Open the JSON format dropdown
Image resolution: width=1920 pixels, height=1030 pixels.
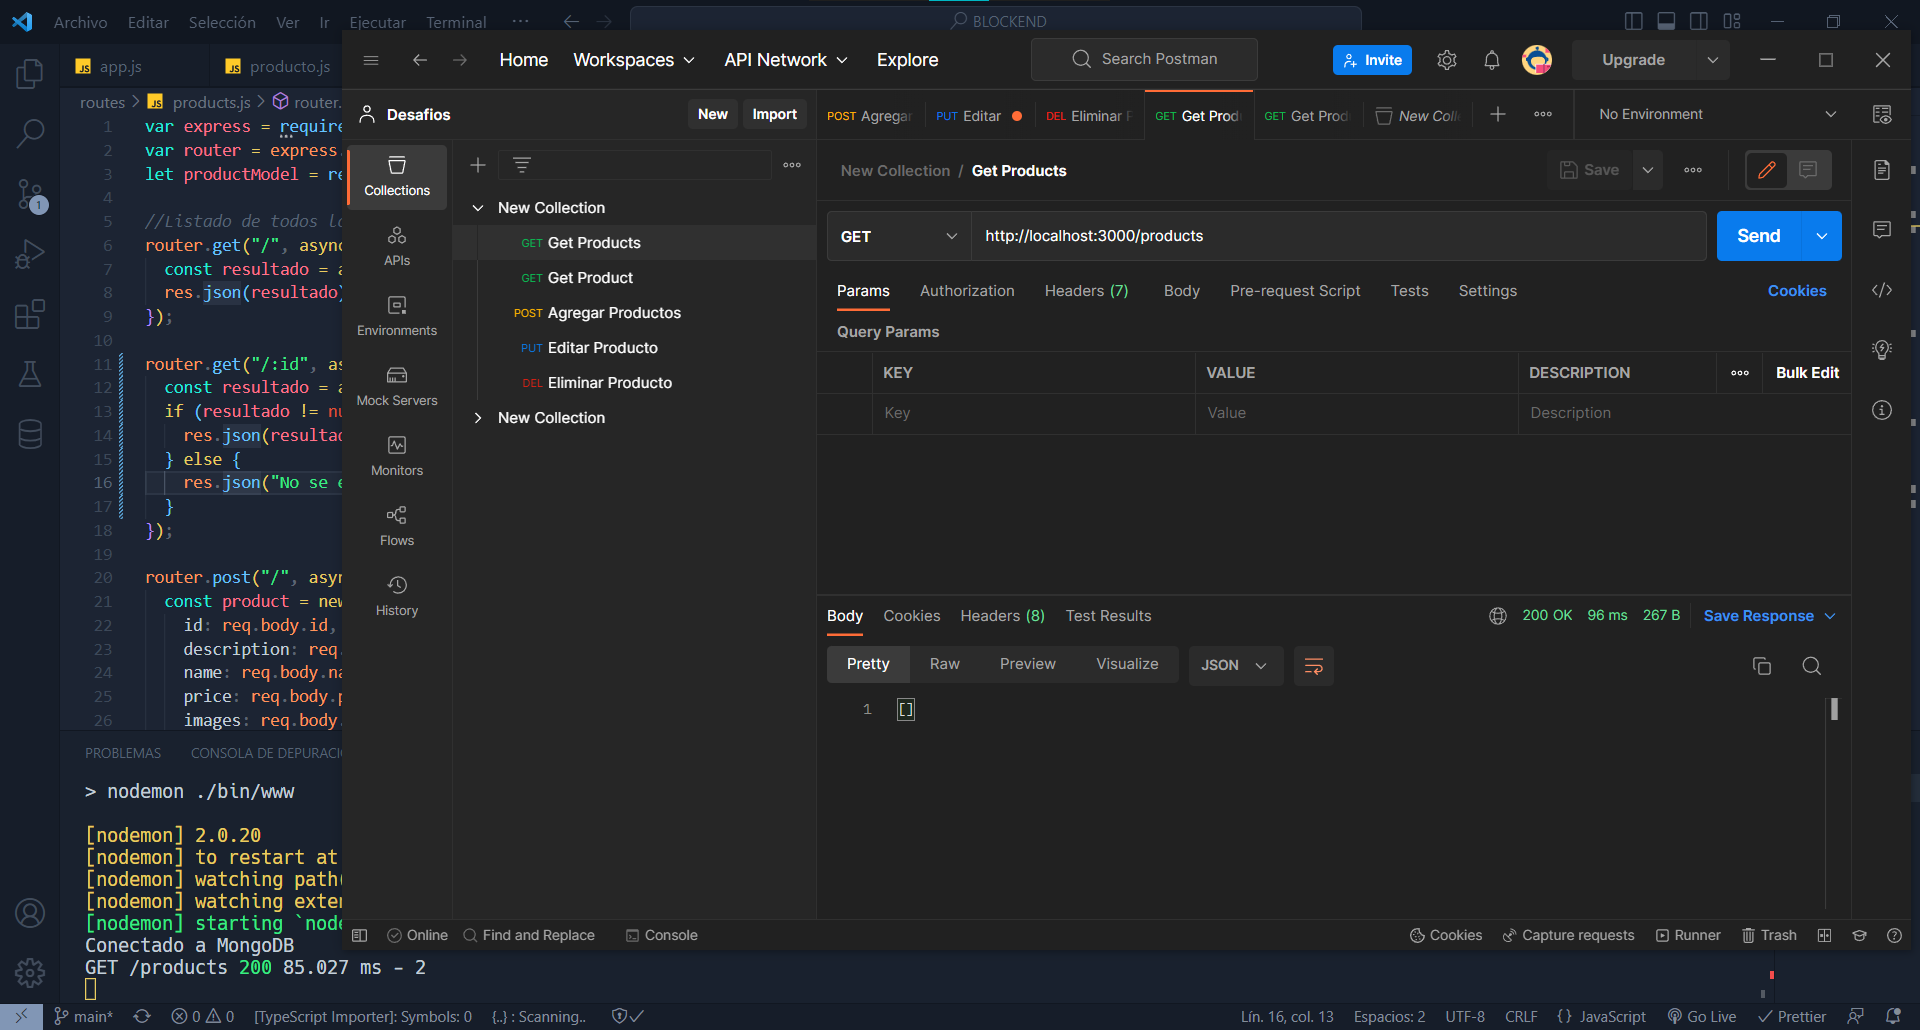click(x=1234, y=666)
